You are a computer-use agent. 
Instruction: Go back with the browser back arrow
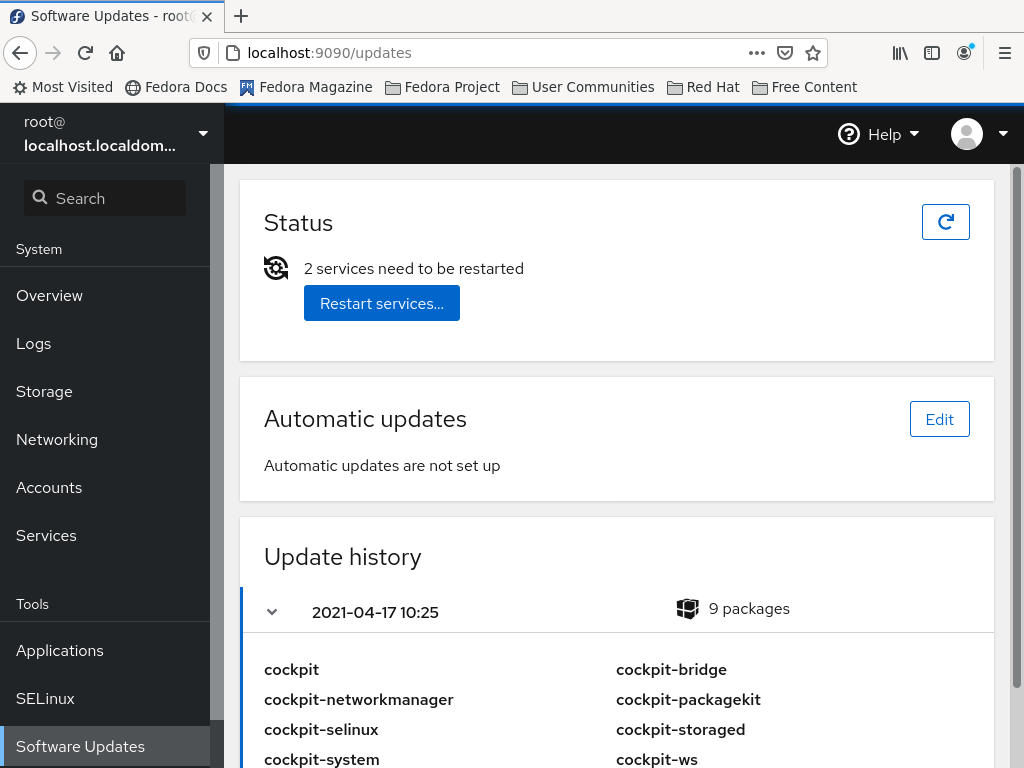point(20,53)
